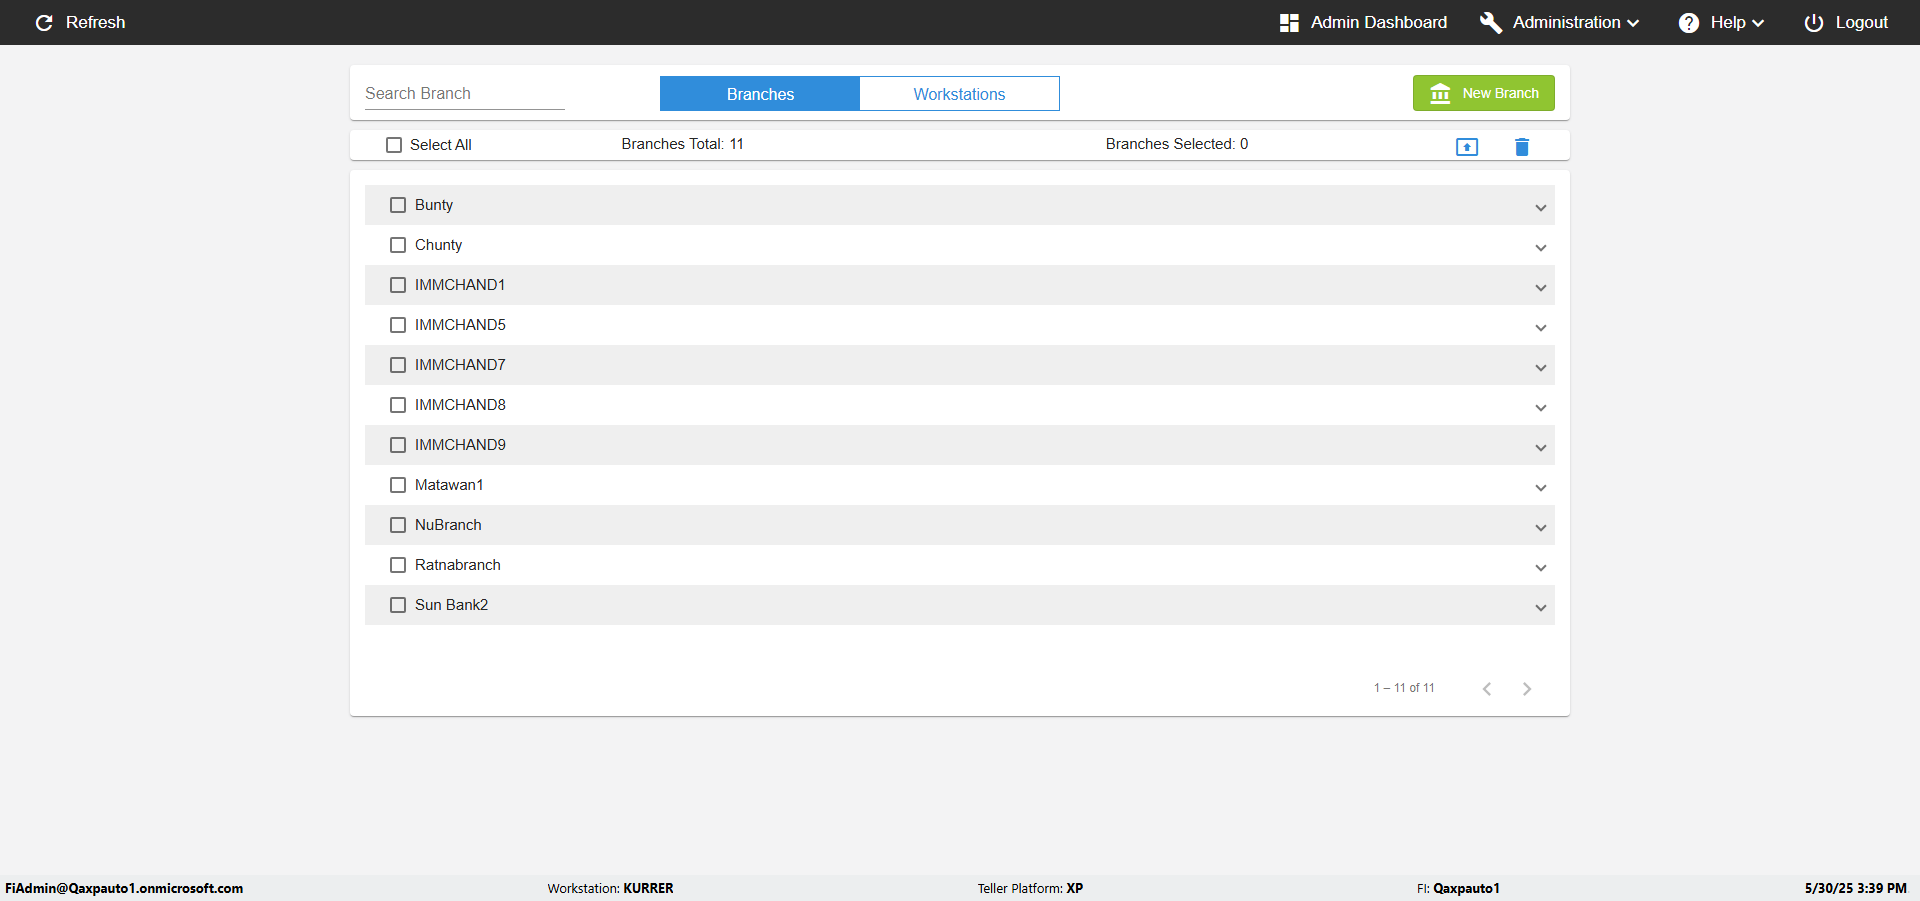
Task: Tick the Sun Bank2 checkbox
Action: (x=398, y=605)
